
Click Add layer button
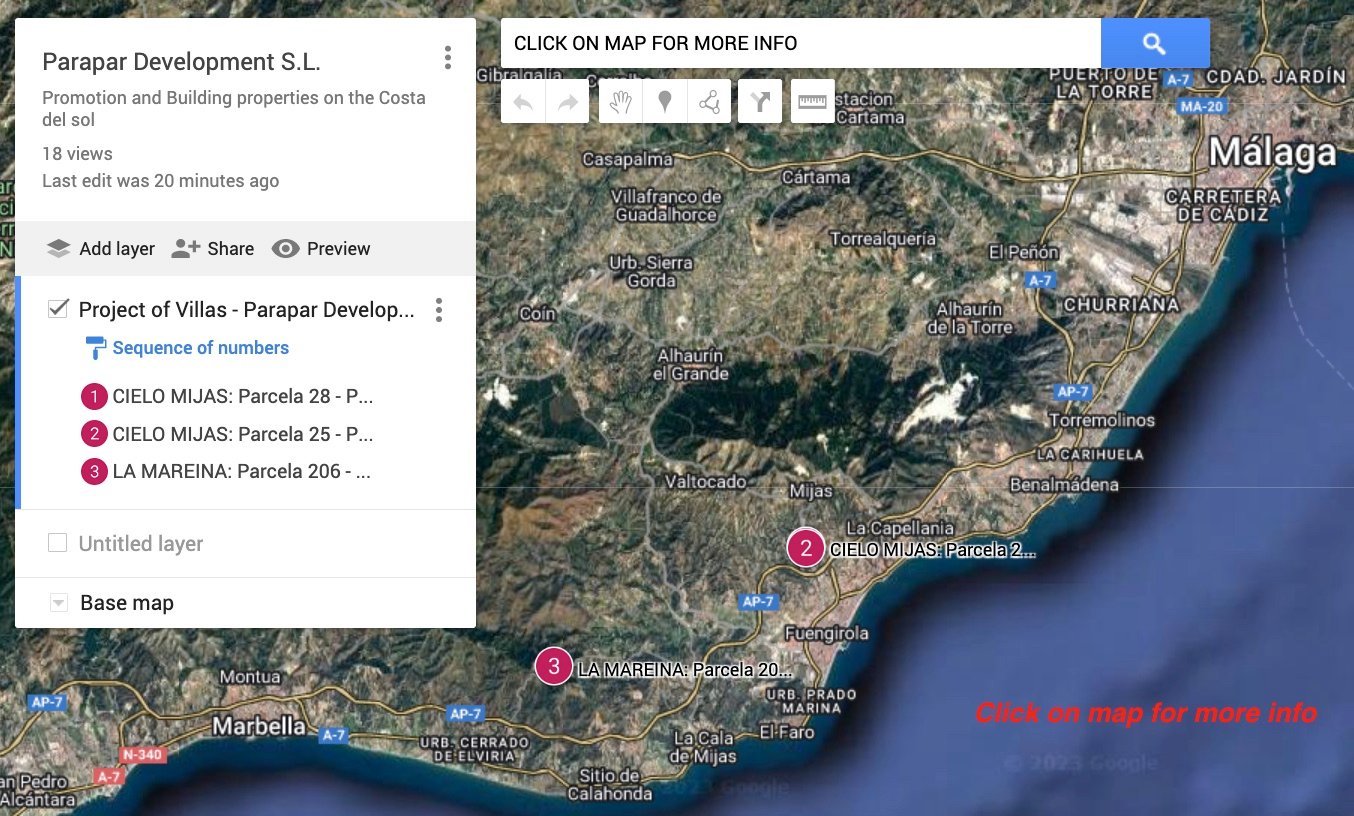click(x=100, y=249)
